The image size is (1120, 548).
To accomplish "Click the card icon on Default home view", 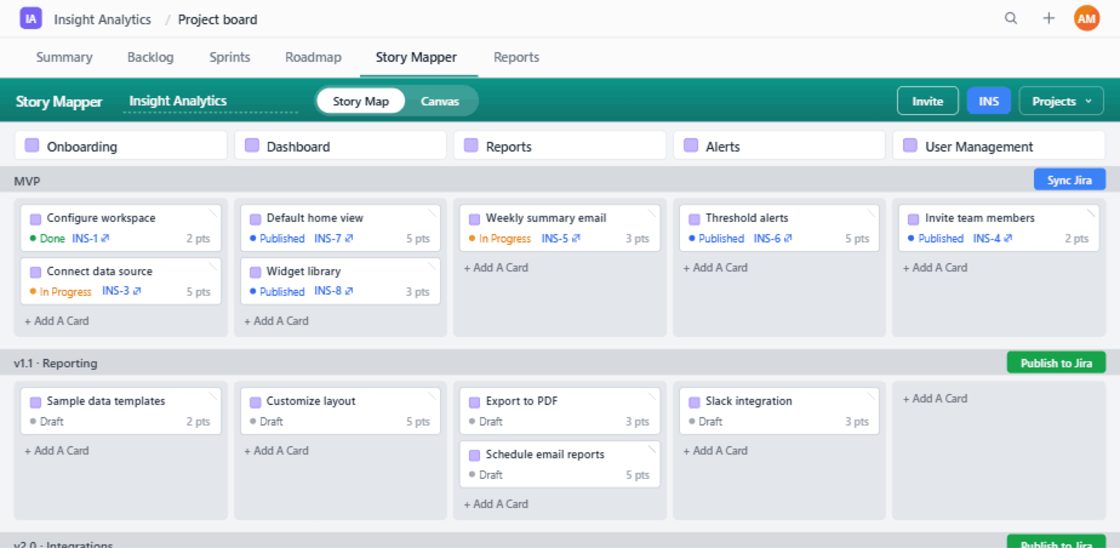I will (x=255, y=219).
